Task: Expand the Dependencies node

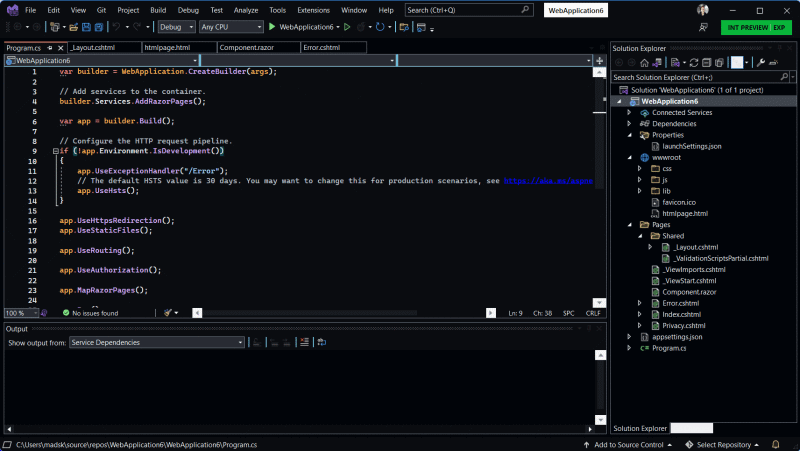Action: click(629, 124)
